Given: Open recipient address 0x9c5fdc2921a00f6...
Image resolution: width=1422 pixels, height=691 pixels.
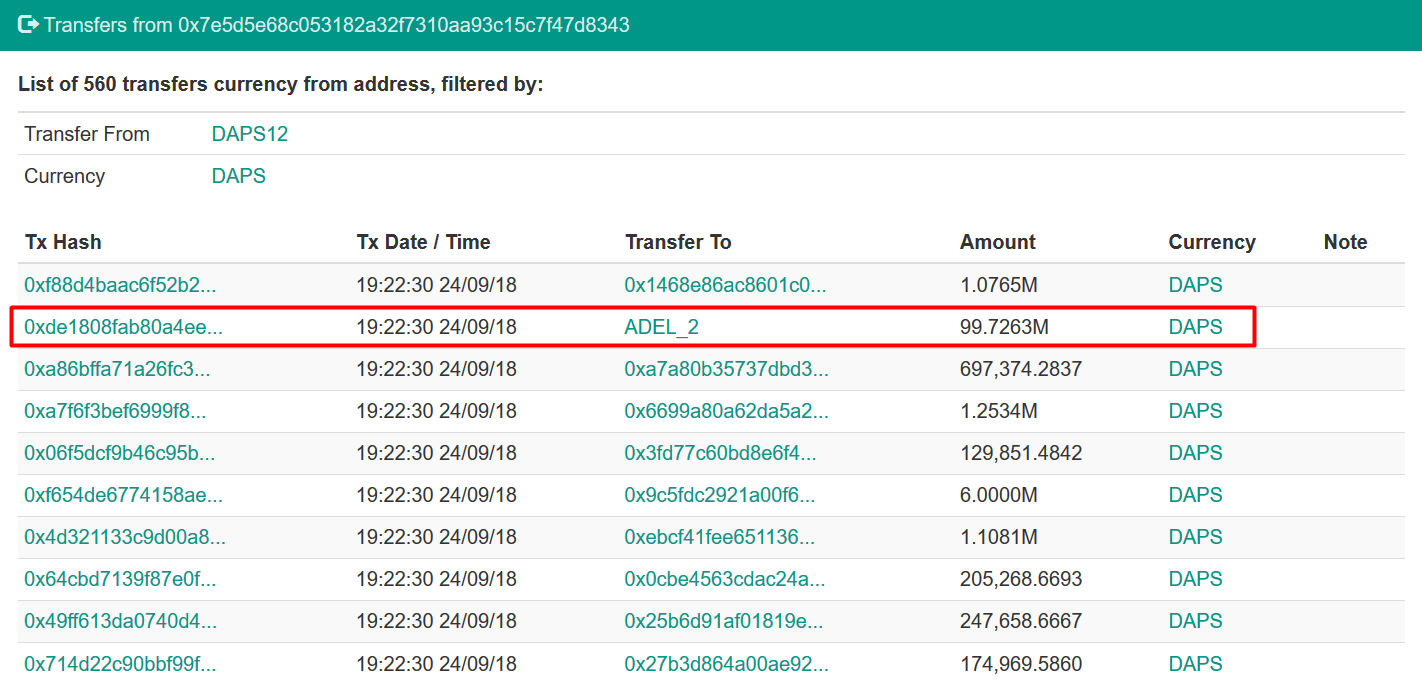Looking at the screenshot, I should (x=720, y=495).
